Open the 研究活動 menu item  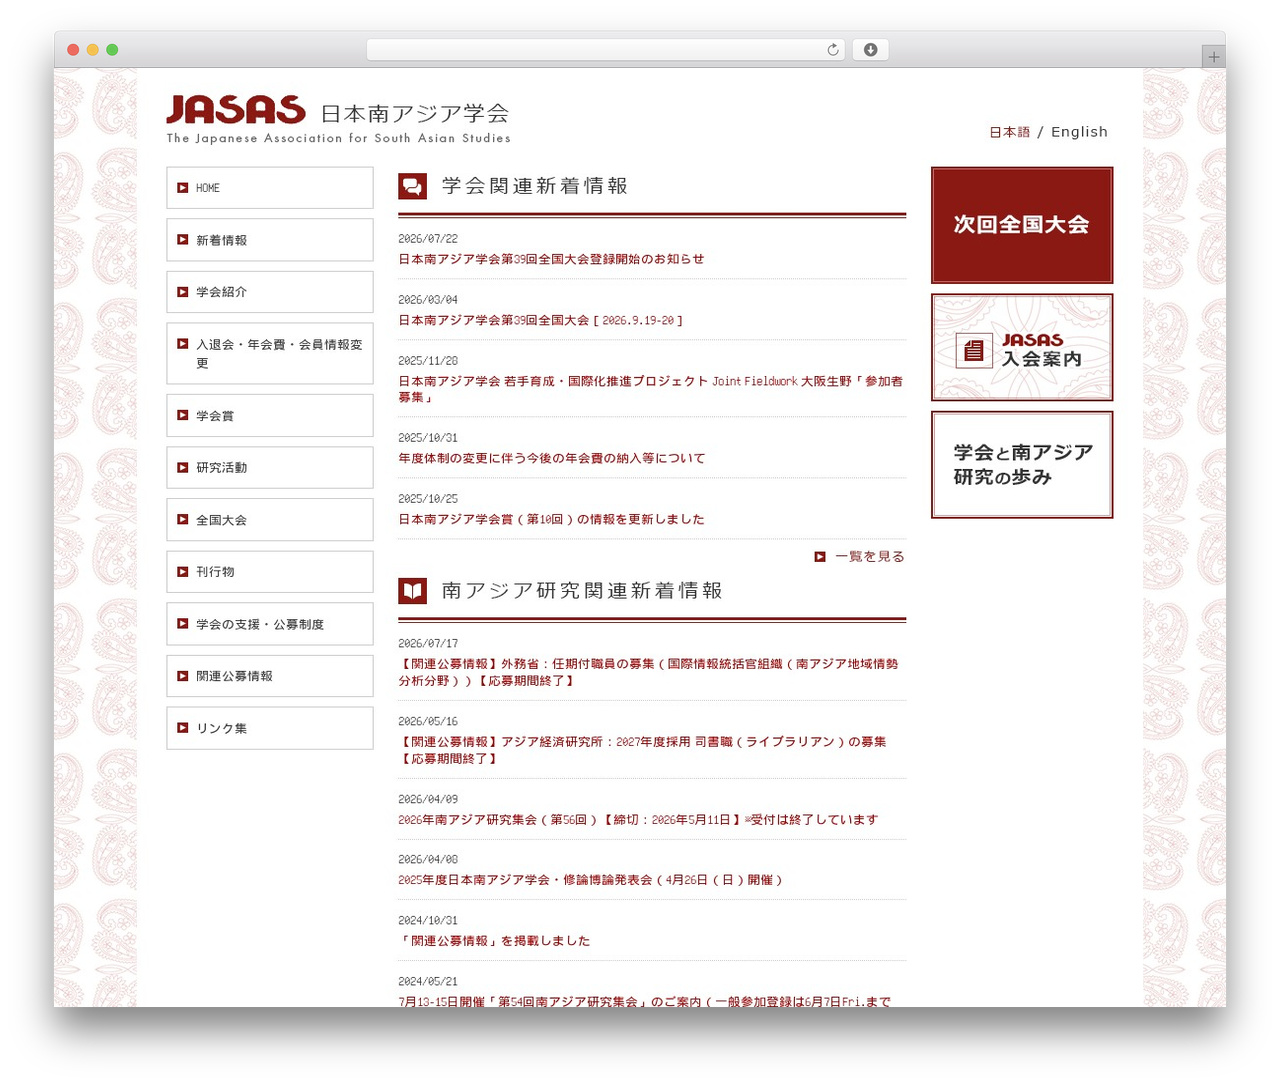coord(270,468)
